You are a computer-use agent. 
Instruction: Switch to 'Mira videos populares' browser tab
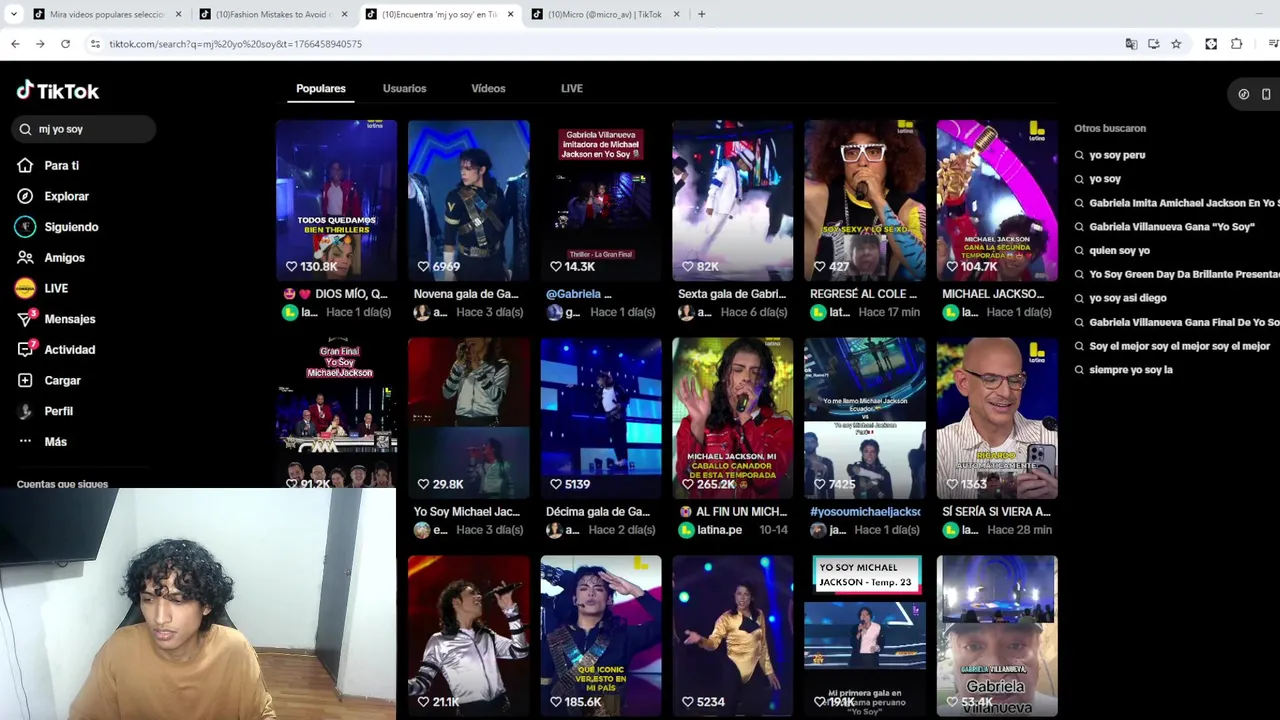[x=107, y=14]
